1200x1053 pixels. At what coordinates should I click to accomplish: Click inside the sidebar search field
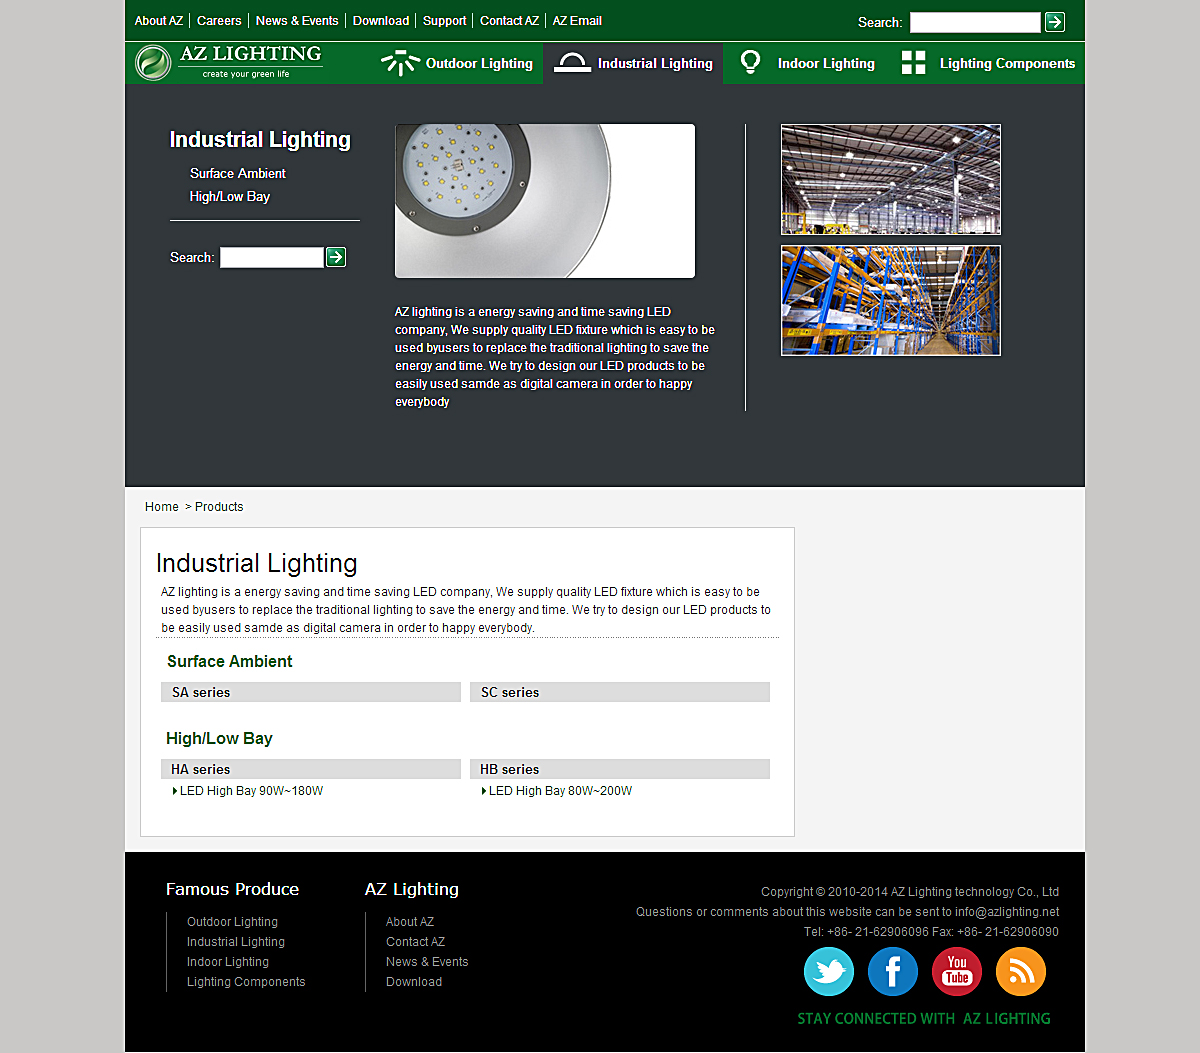(x=272, y=257)
